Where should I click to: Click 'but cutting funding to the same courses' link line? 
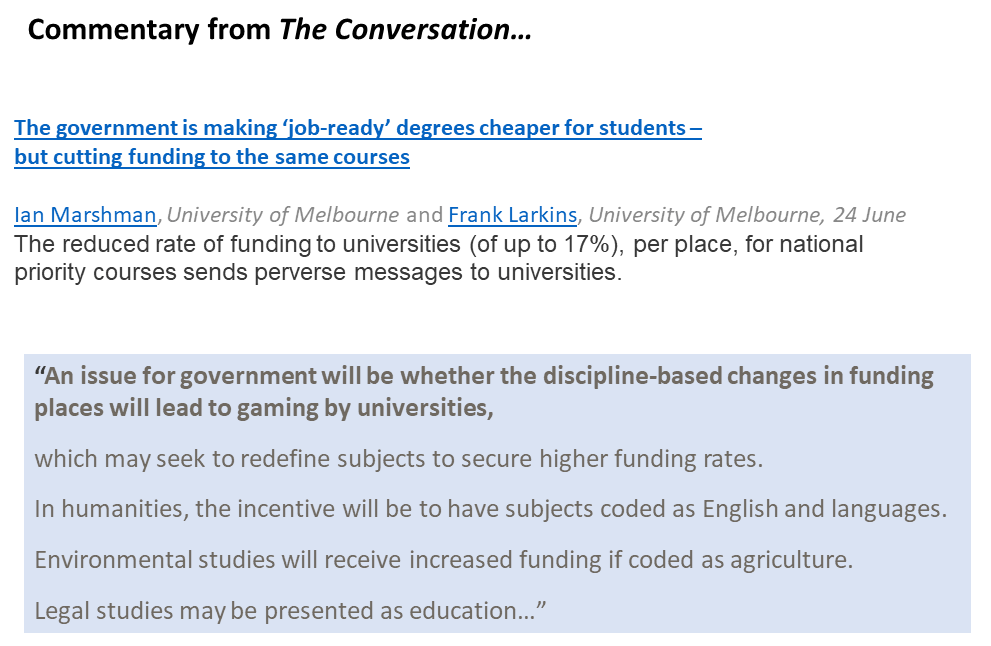coord(211,157)
